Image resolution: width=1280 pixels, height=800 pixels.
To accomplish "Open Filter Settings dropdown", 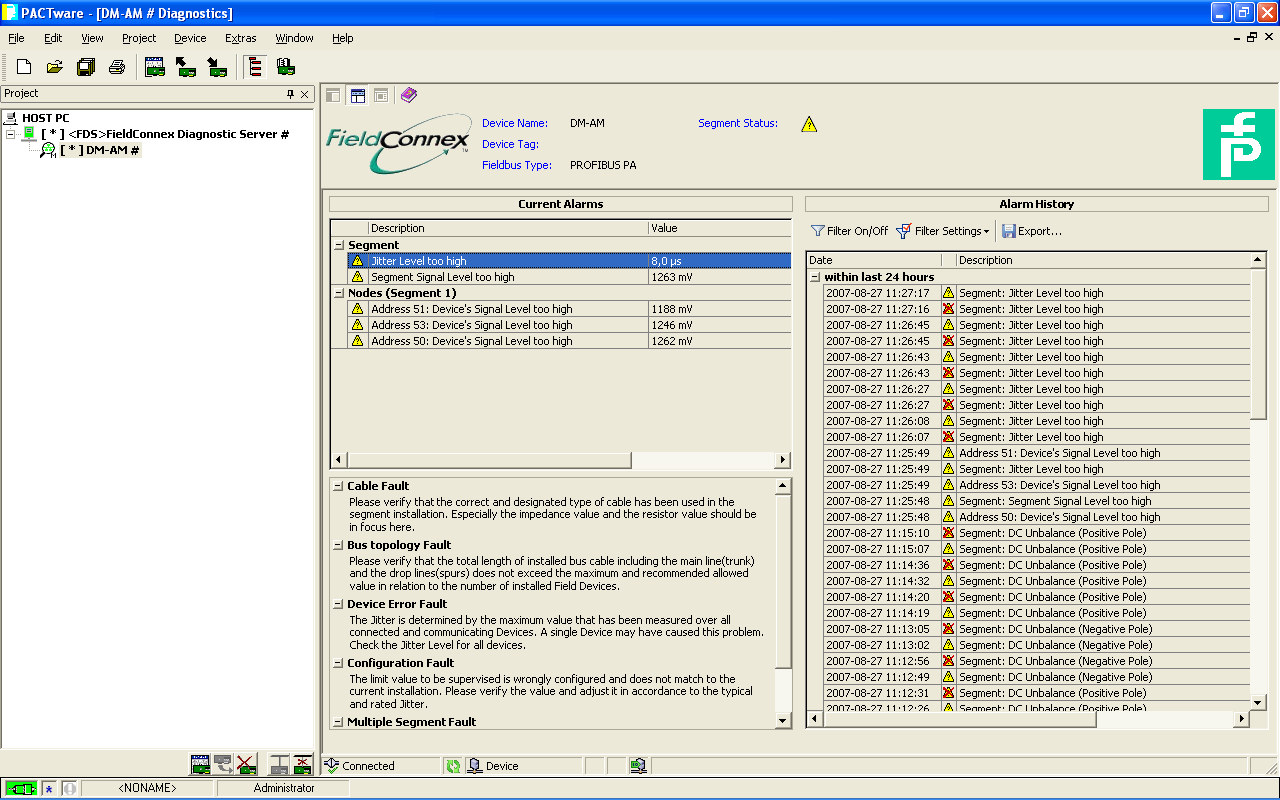I will (943, 231).
